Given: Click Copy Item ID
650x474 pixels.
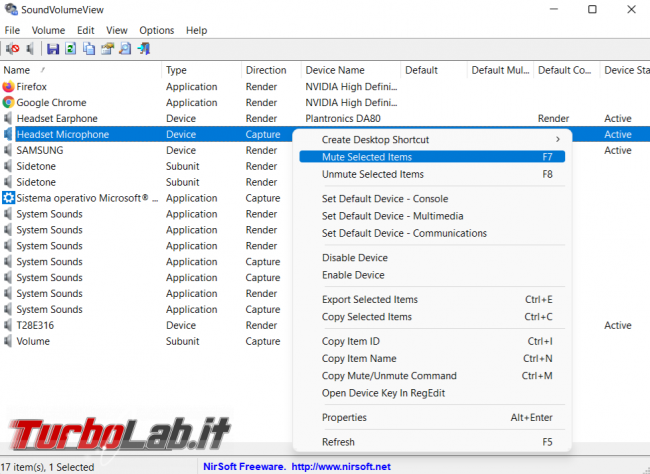Looking at the screenshot, I should [x=432, y=341].
